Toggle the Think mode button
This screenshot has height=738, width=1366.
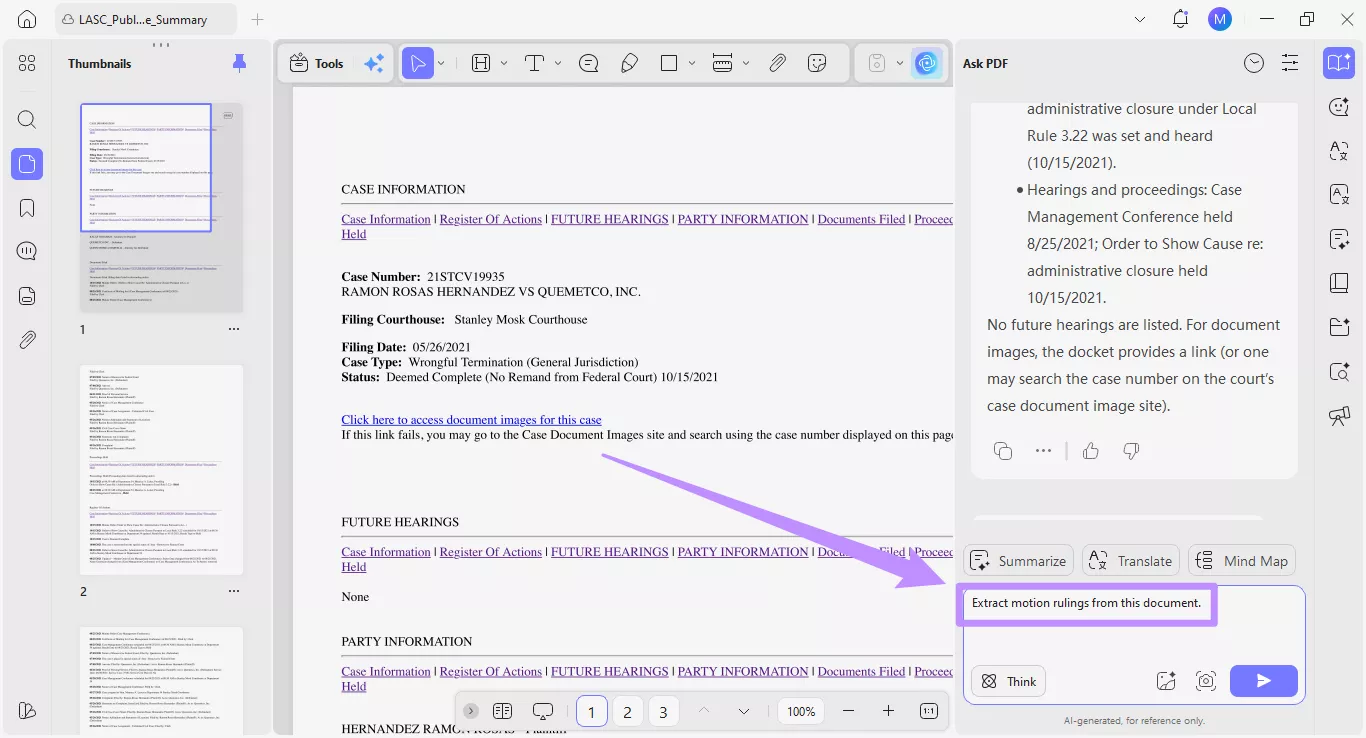1008,681
